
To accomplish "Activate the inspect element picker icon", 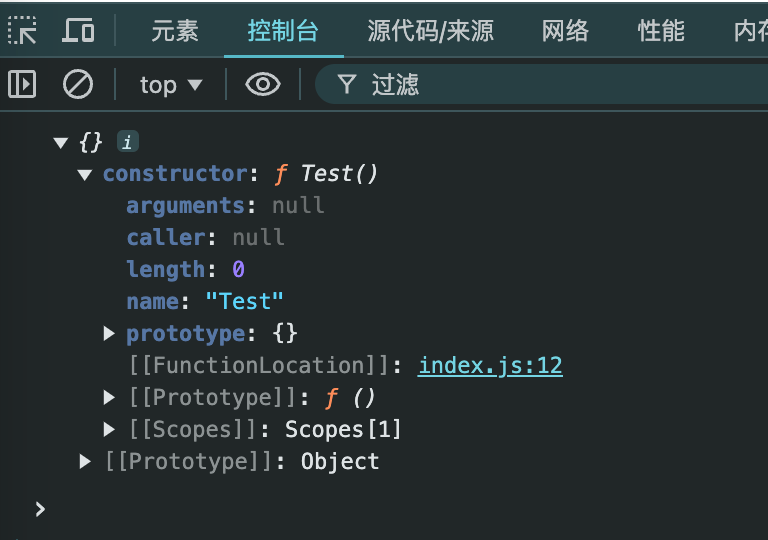I will (x=22, y=31).
